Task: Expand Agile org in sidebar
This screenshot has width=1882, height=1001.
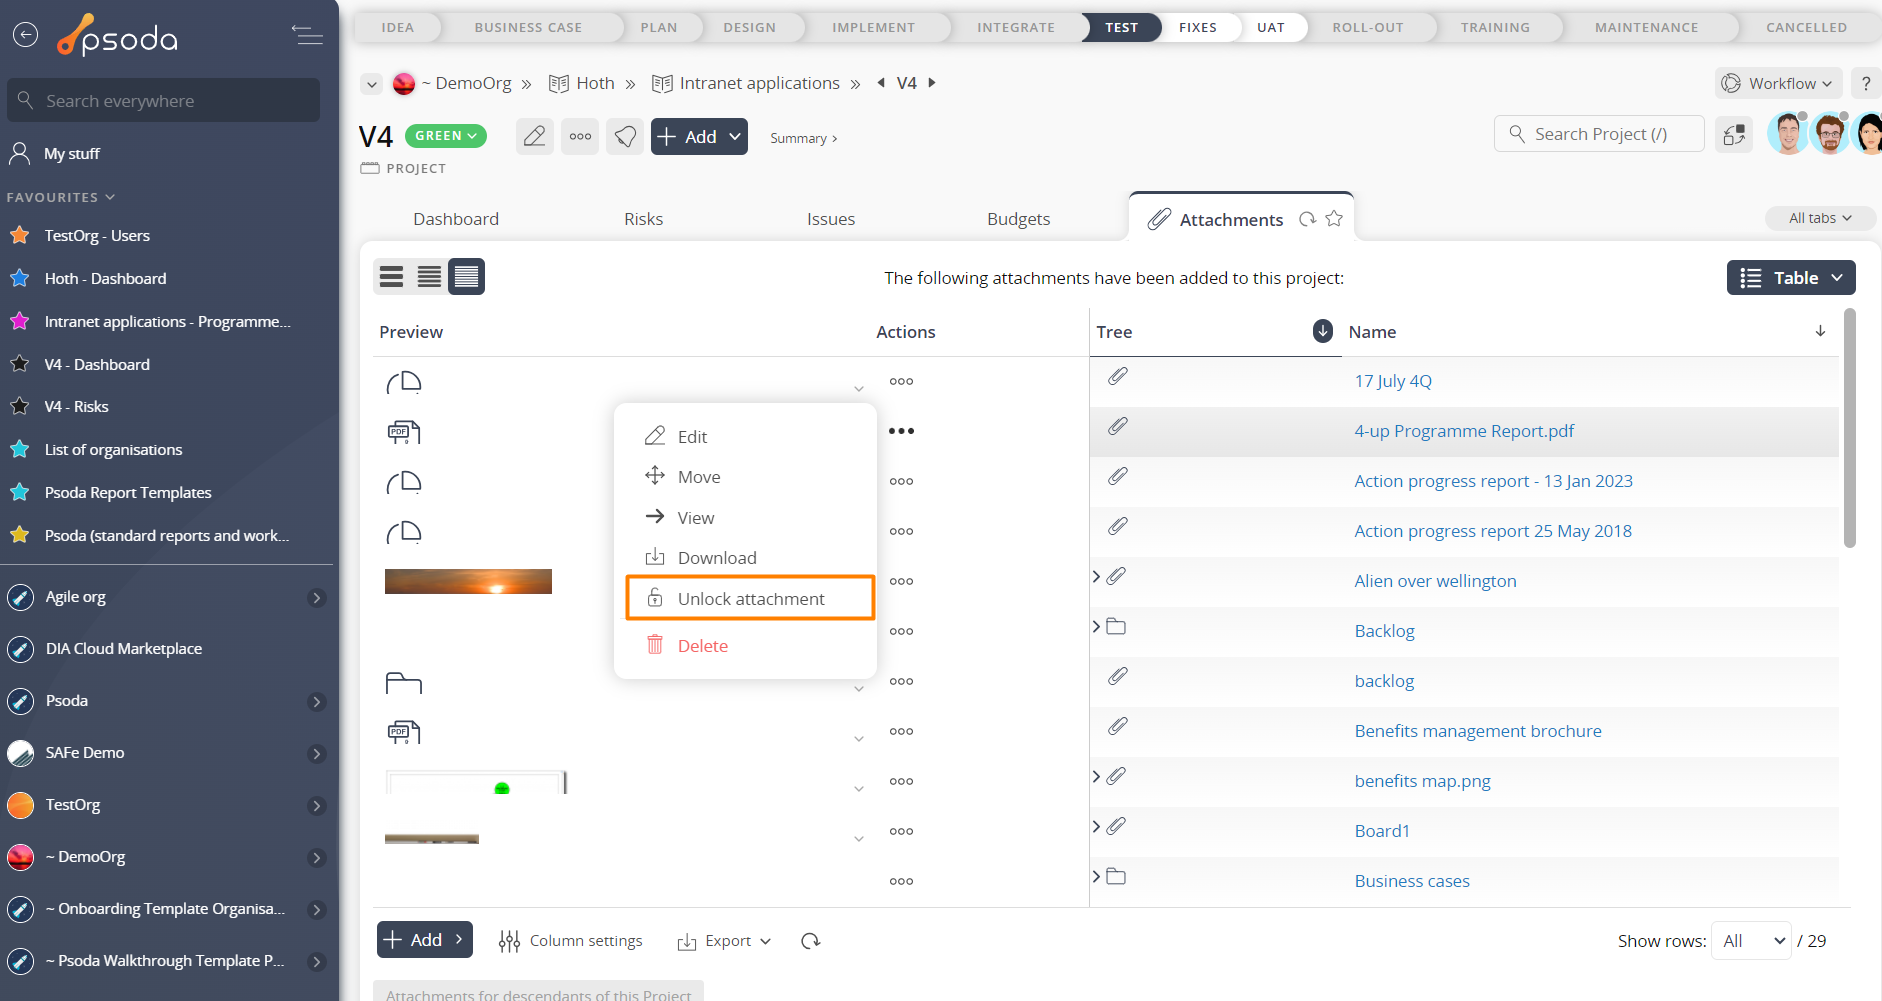Action: [316, 598]
